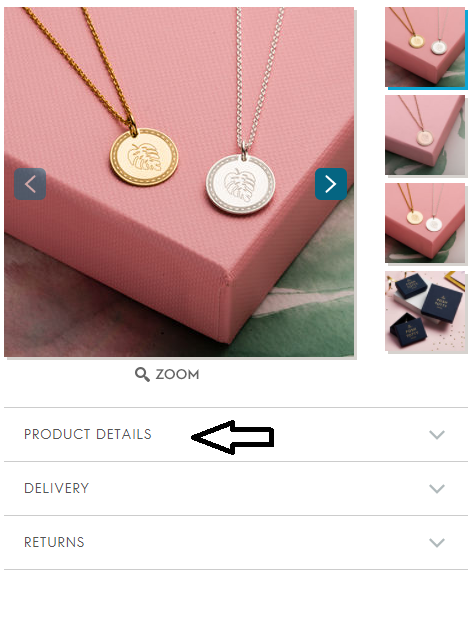Click the magnifying glass zoom icon
The image size is (473, 639).
142,374
